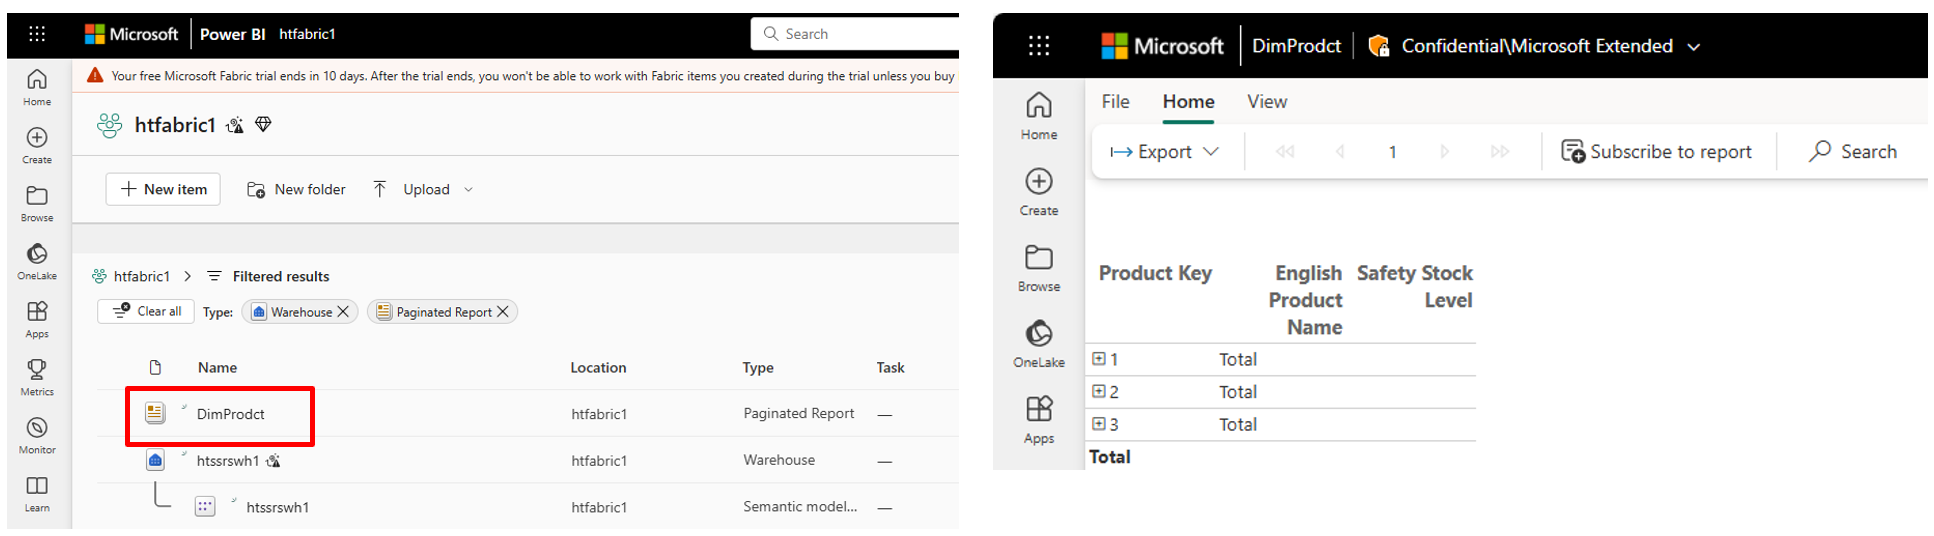1934x536 pixels.
Task: Click the Create plus icon in report sidebar
Action: tap(1039, 189)
